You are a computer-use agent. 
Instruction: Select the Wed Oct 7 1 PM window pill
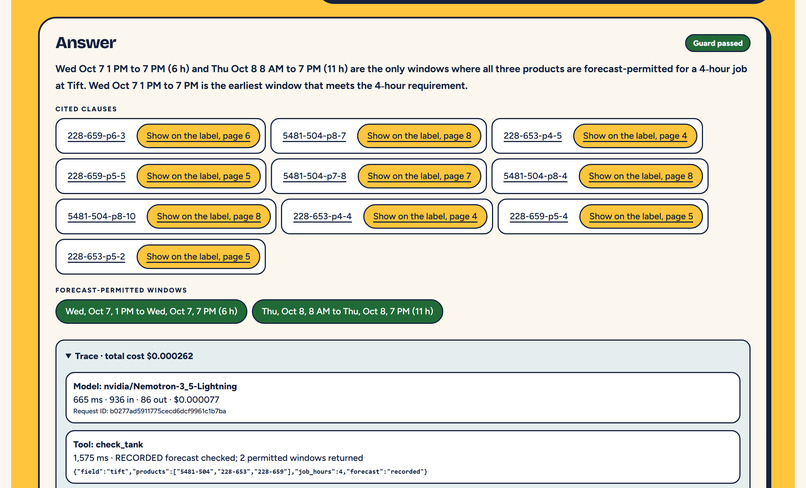point(151,312)
